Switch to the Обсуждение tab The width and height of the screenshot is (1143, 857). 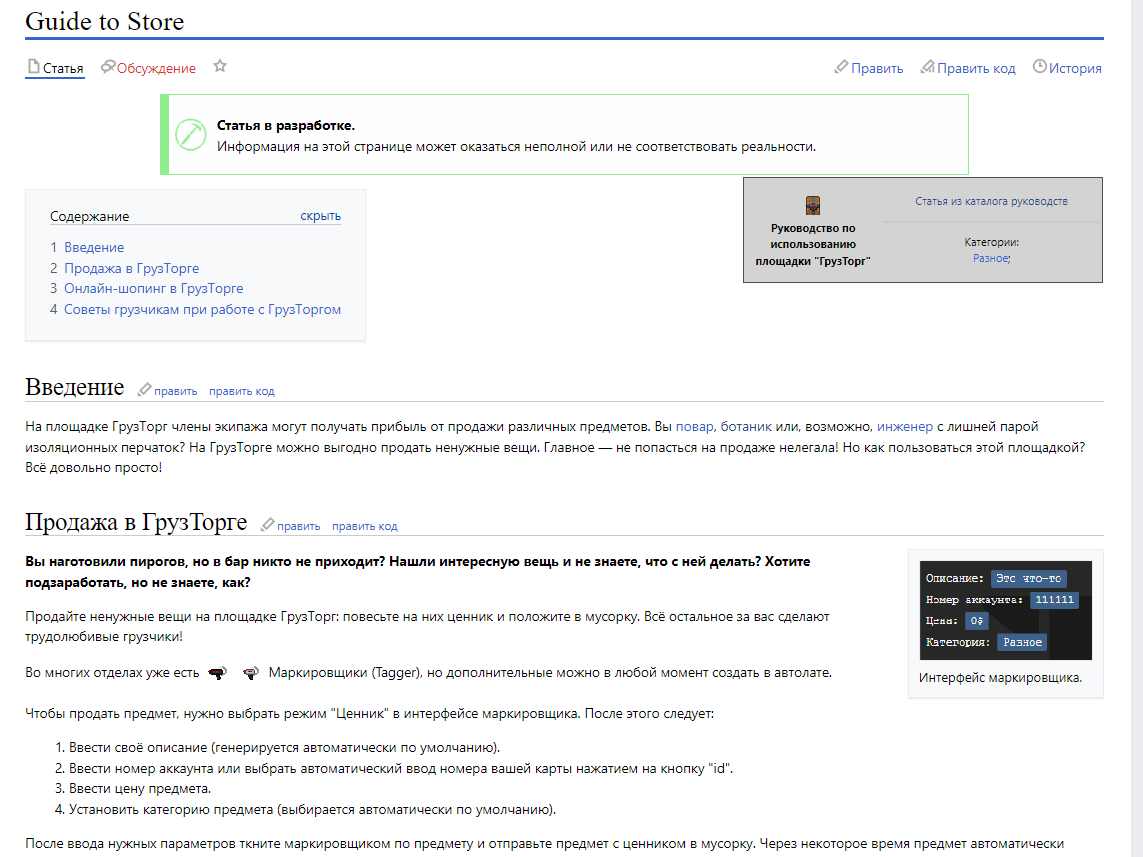pyautogui.click(x=156, y=68)
